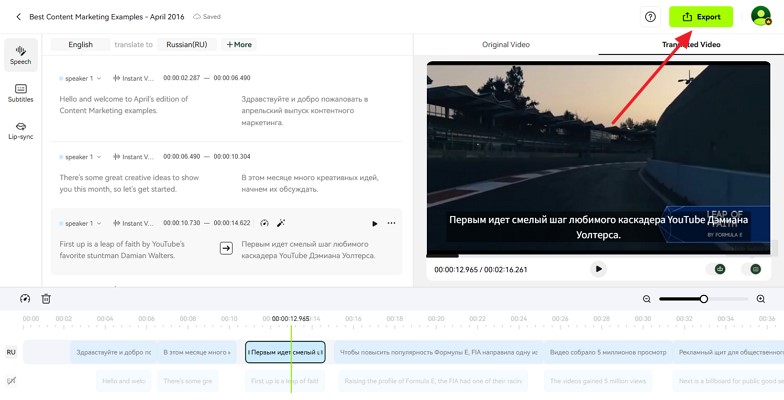Click the magic wand icon in selected segment
Image resolution: width=784 pixels, height=400 pixels.
[x=281, y=223]
